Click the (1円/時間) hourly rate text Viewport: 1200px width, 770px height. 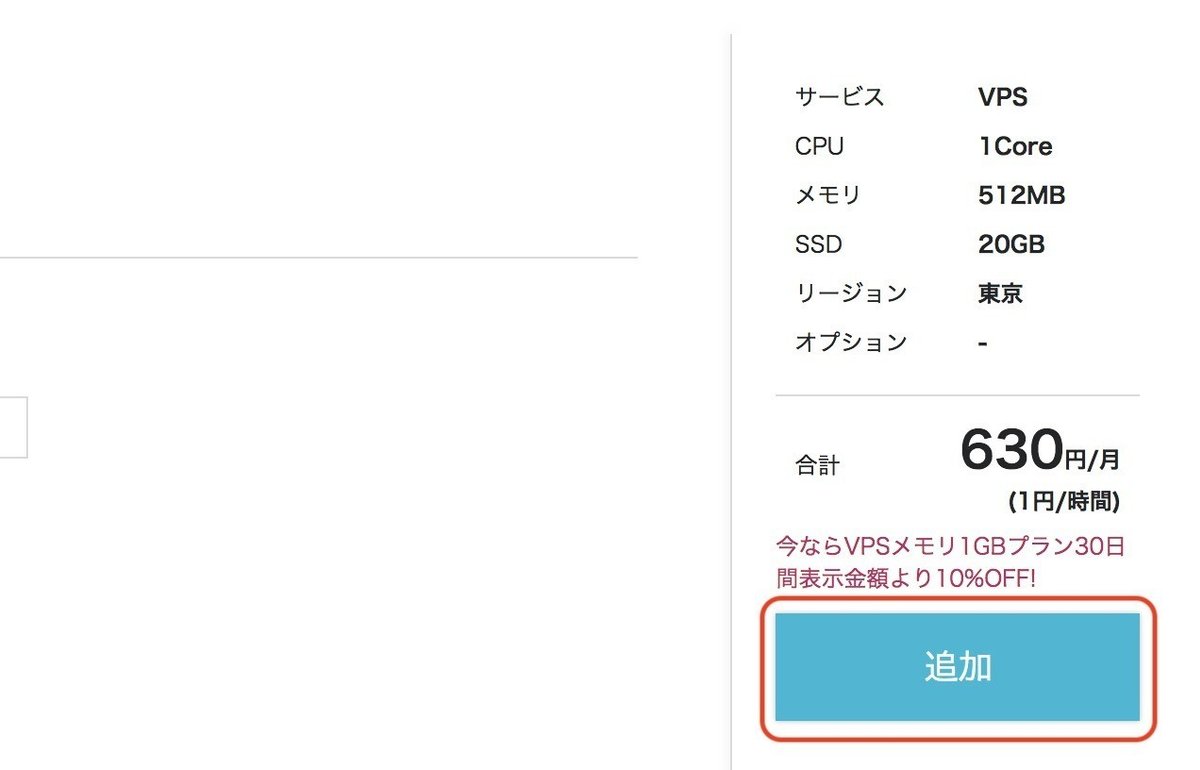point(1064,501)
